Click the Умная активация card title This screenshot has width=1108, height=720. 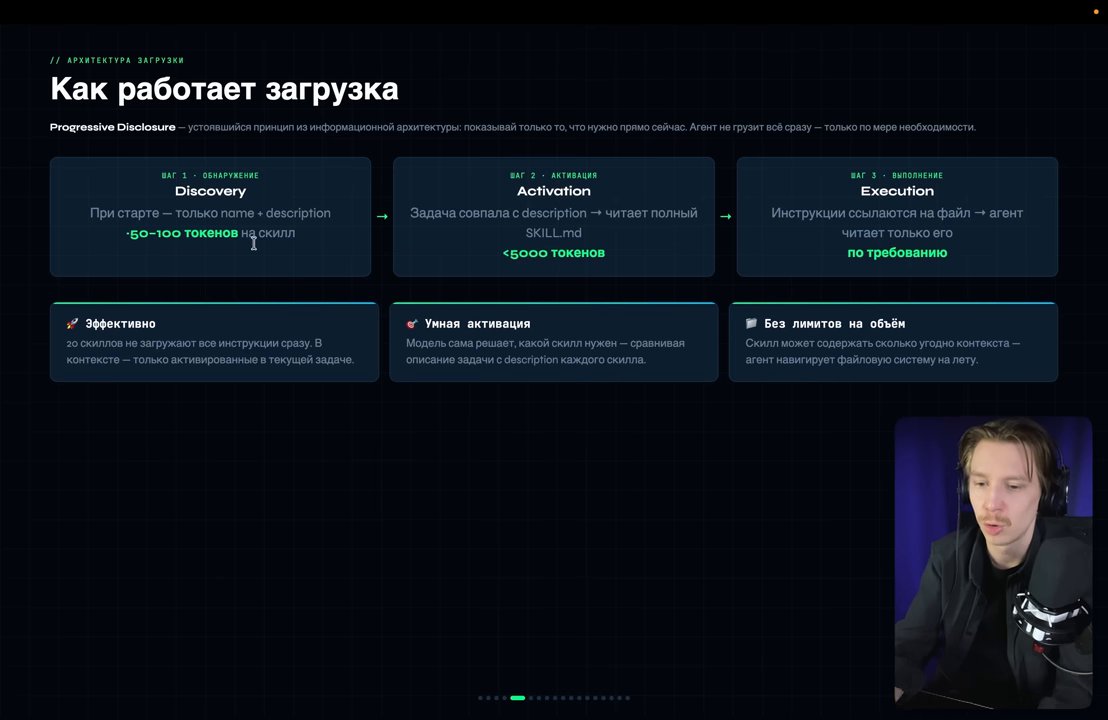tap(478, 324)
